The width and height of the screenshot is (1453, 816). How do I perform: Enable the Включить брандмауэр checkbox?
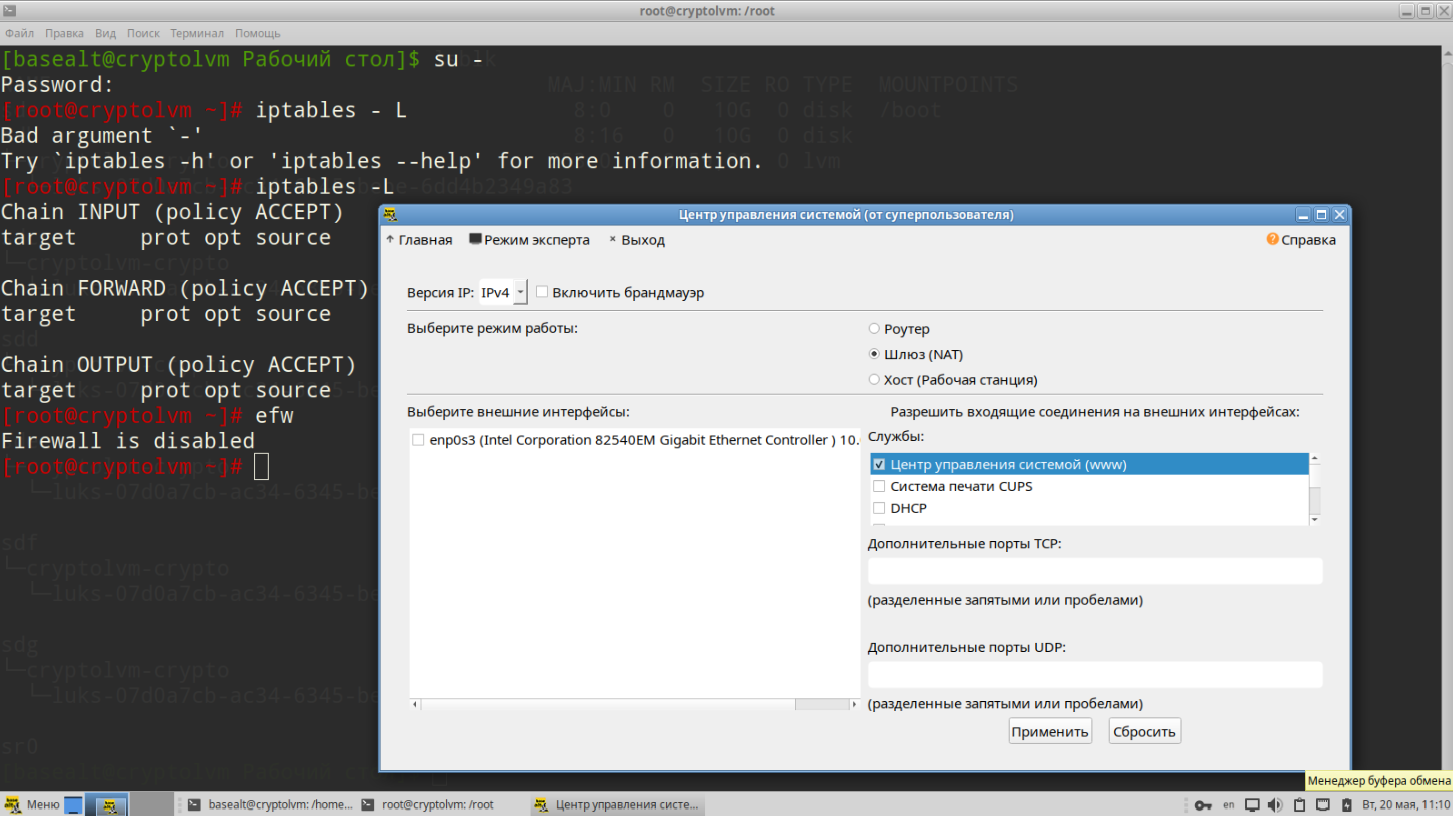coord(542,292)
